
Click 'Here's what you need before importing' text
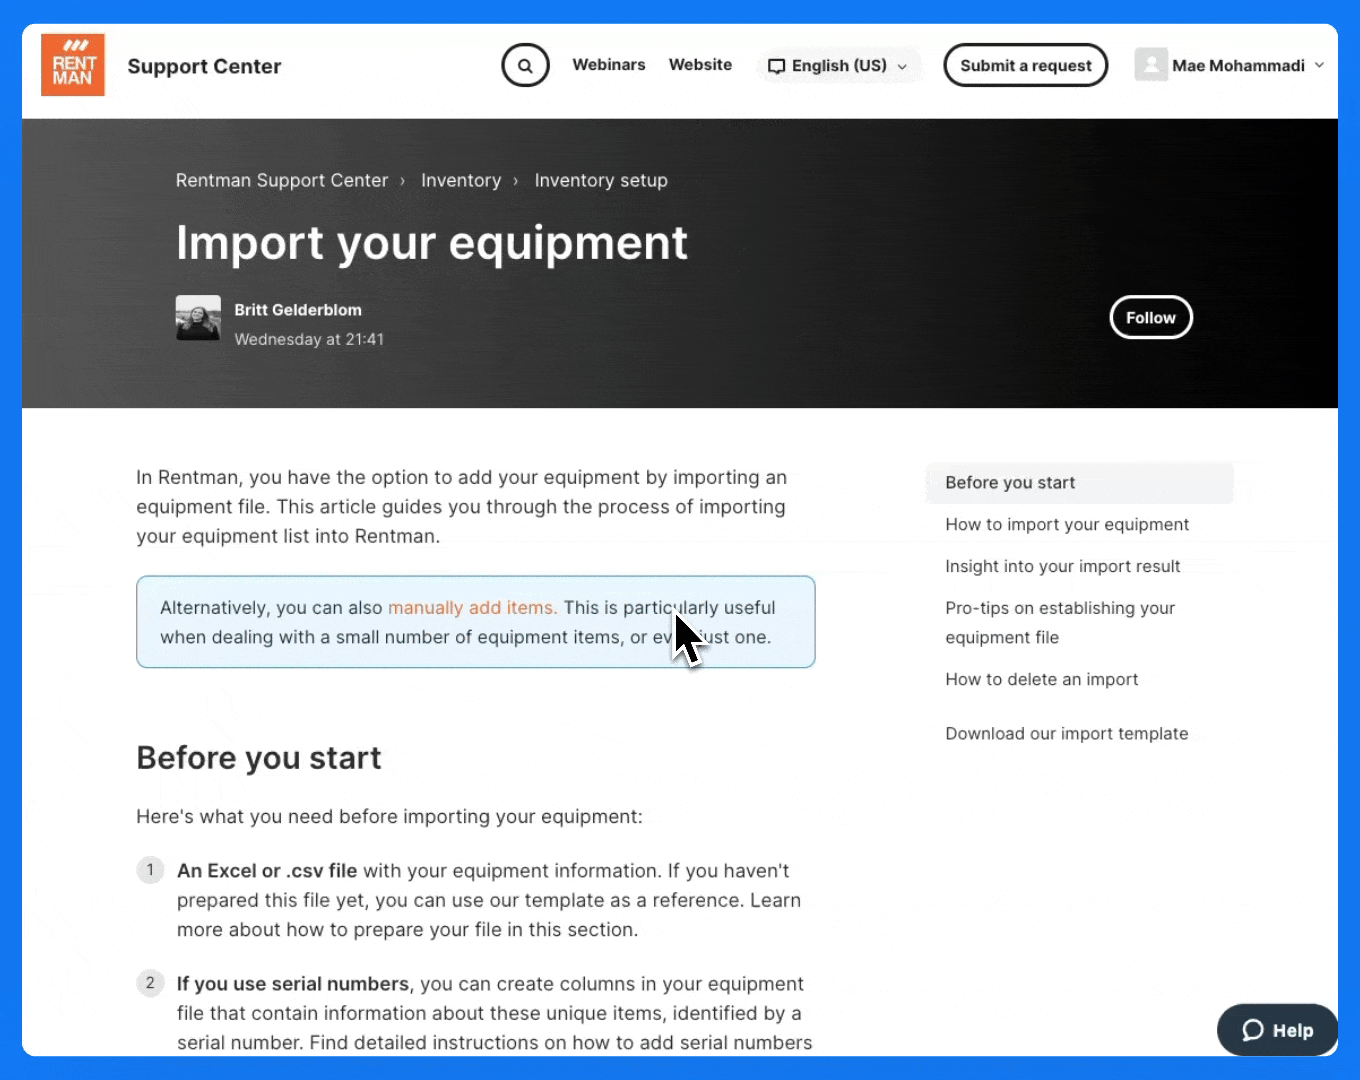tap(389, 817)
